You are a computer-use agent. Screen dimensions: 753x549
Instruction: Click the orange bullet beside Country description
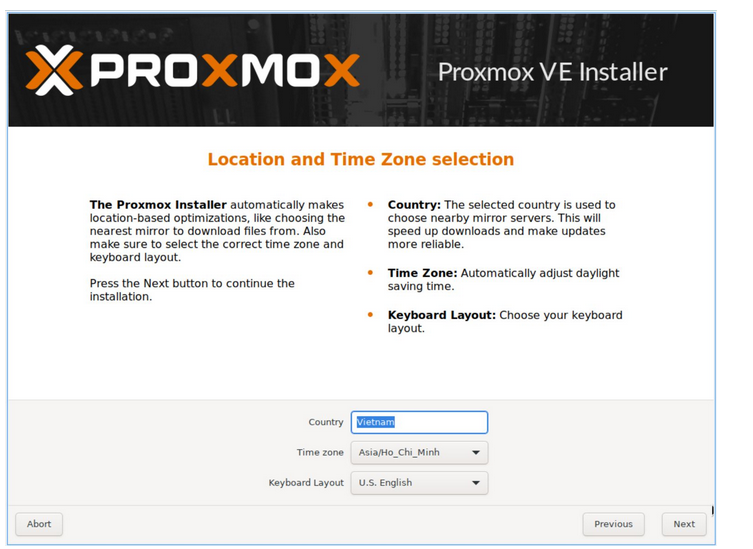[x=370, y=205]
